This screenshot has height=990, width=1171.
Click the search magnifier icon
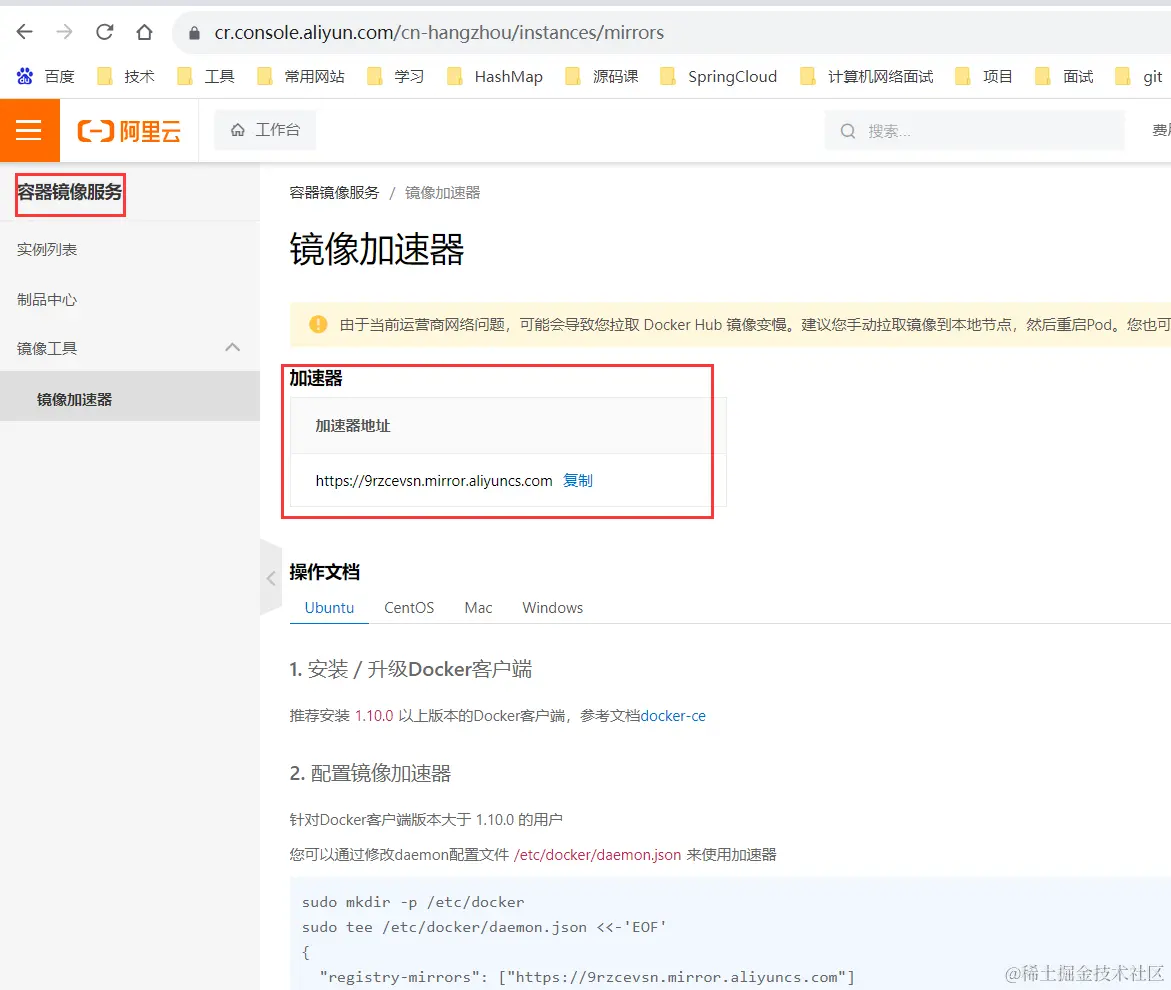(848, 131)
